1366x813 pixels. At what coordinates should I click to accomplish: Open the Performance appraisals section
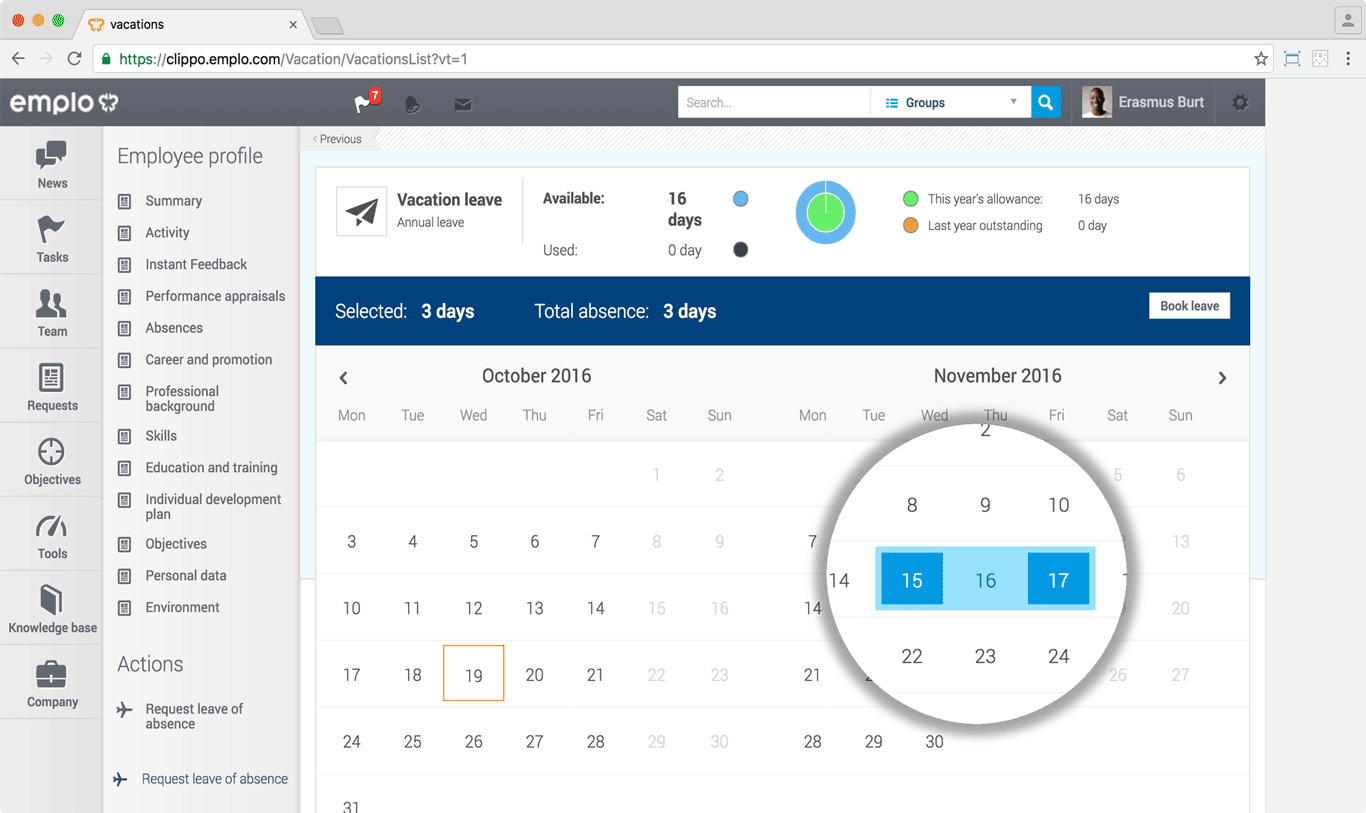coord(214,295)
